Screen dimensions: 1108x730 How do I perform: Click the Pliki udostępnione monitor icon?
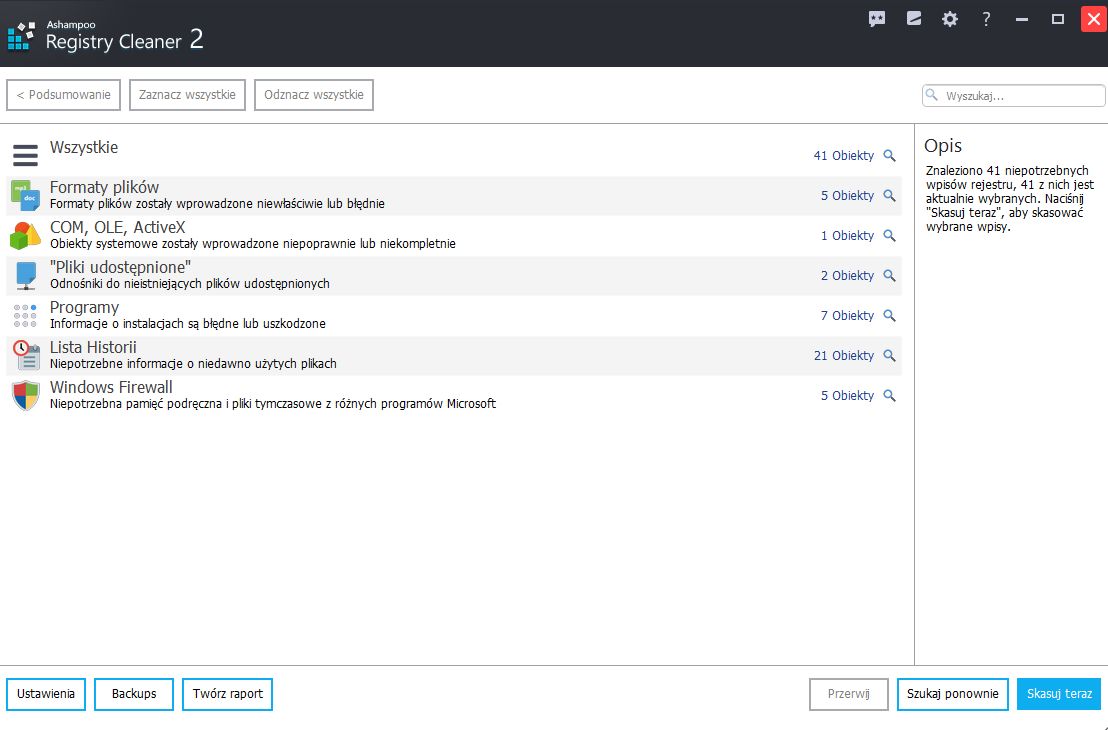[x=24, y=275]
